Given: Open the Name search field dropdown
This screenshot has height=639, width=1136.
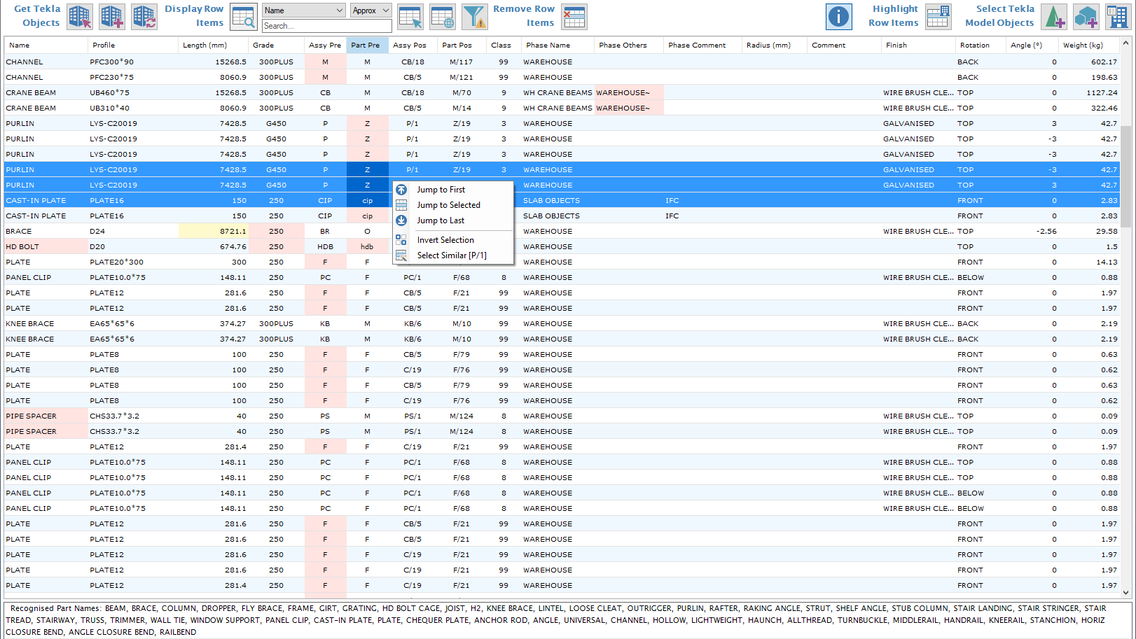Looking at the screenshot, I should (304, 10).
